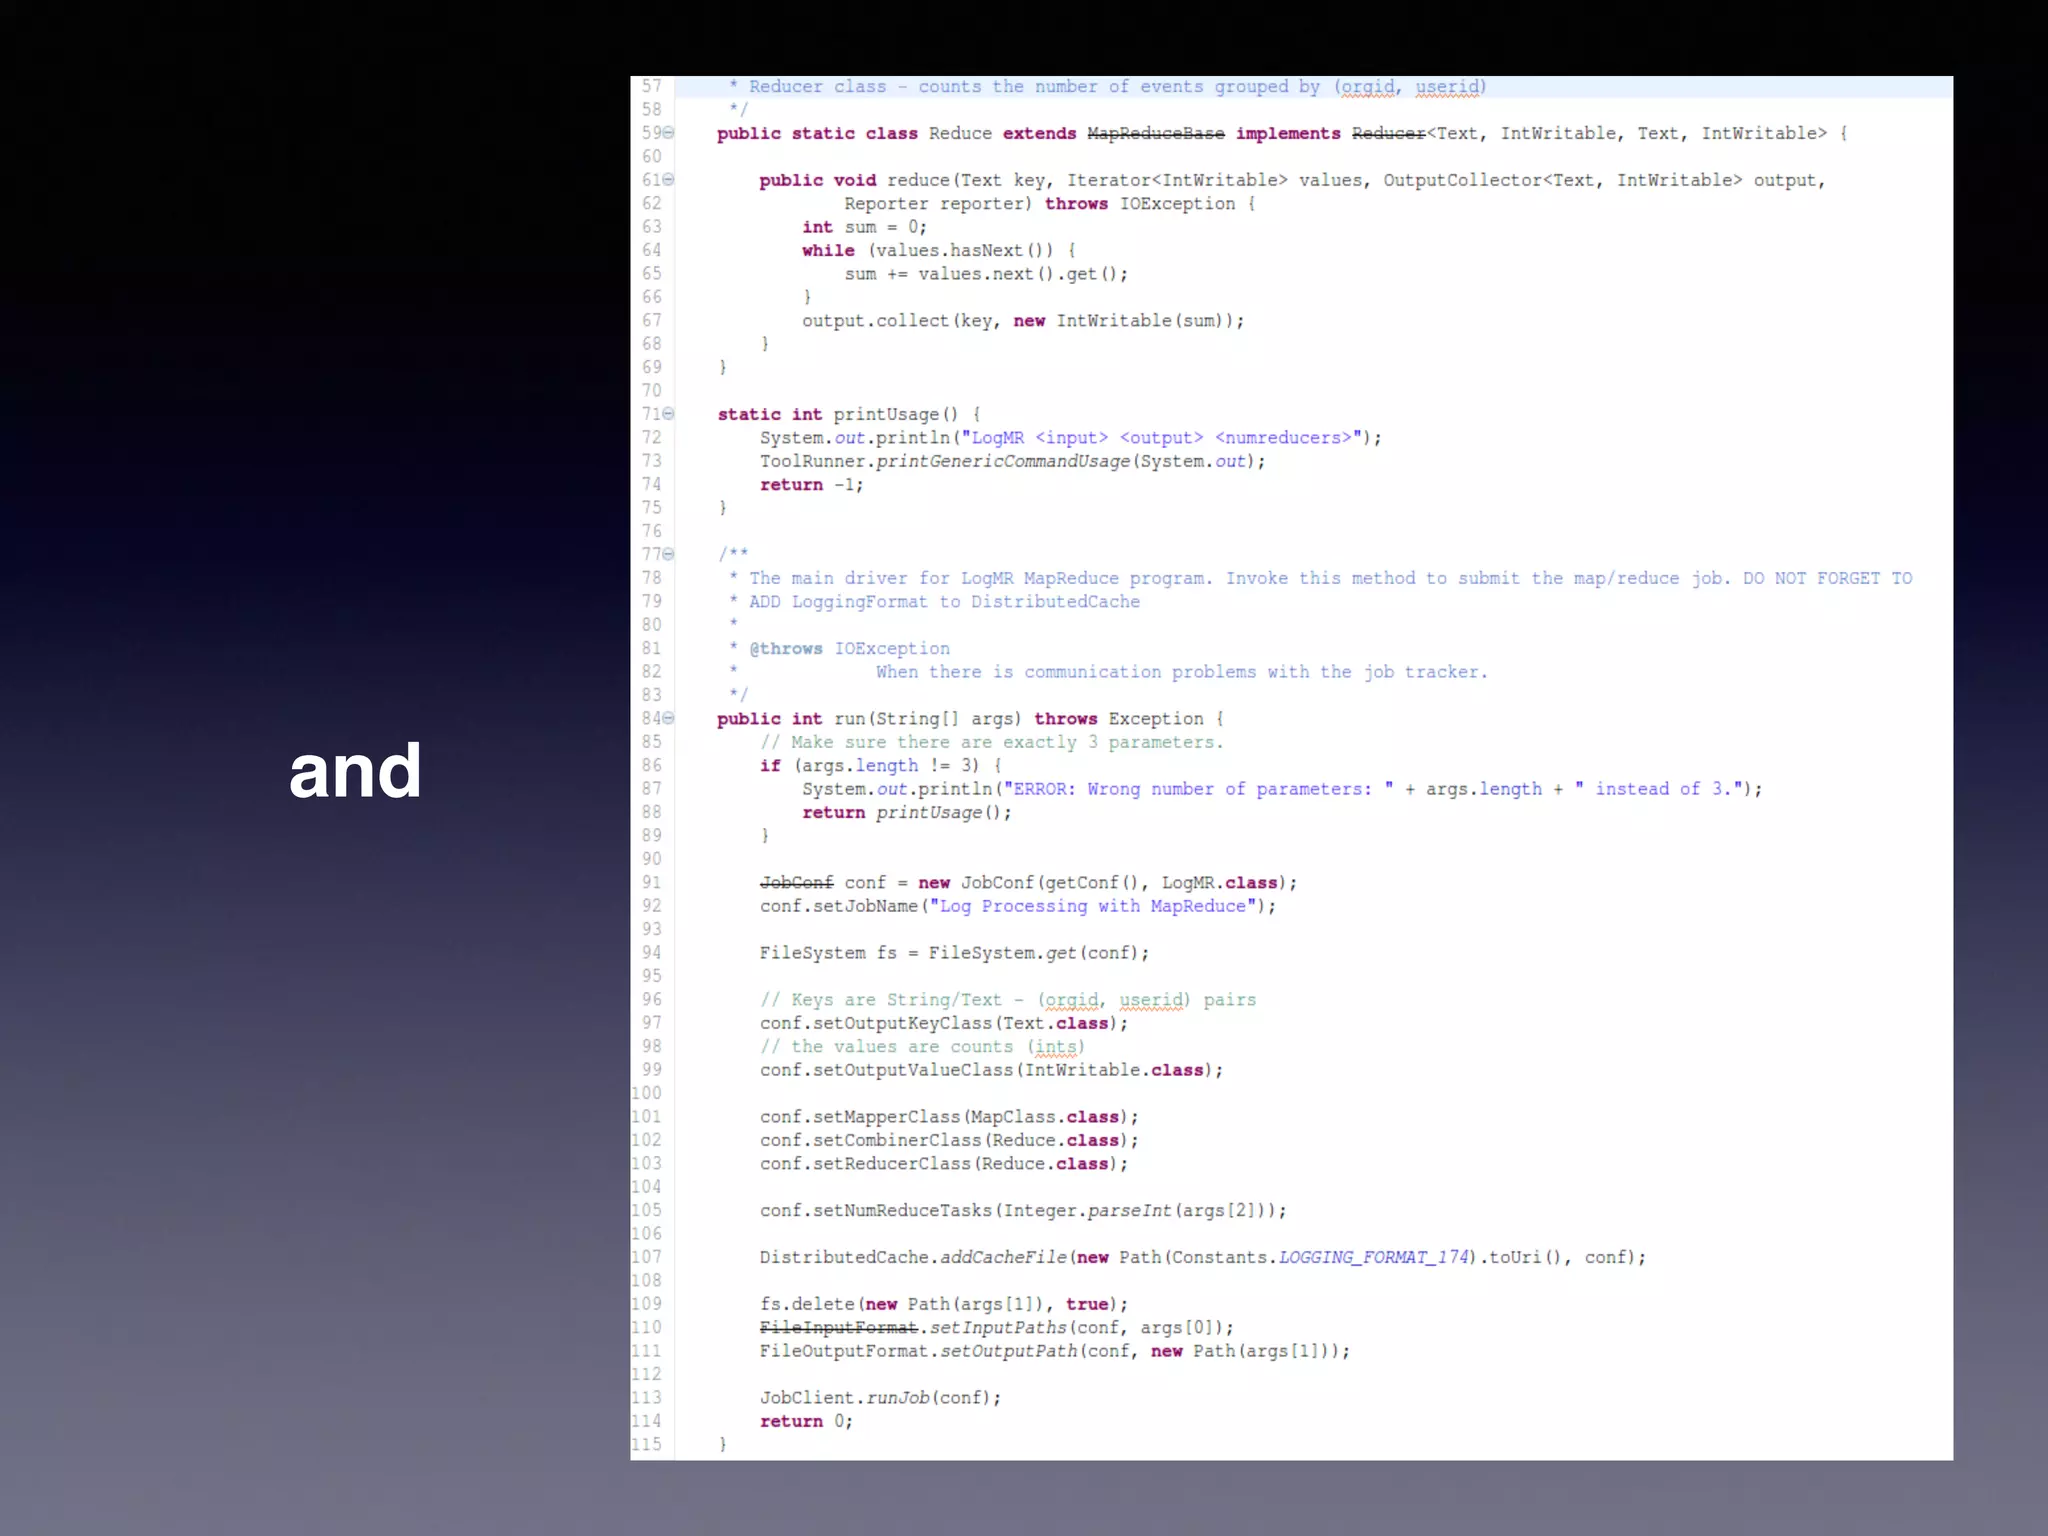Click the @throws tag in the Javadoc comment

click(x=786, y=648)
